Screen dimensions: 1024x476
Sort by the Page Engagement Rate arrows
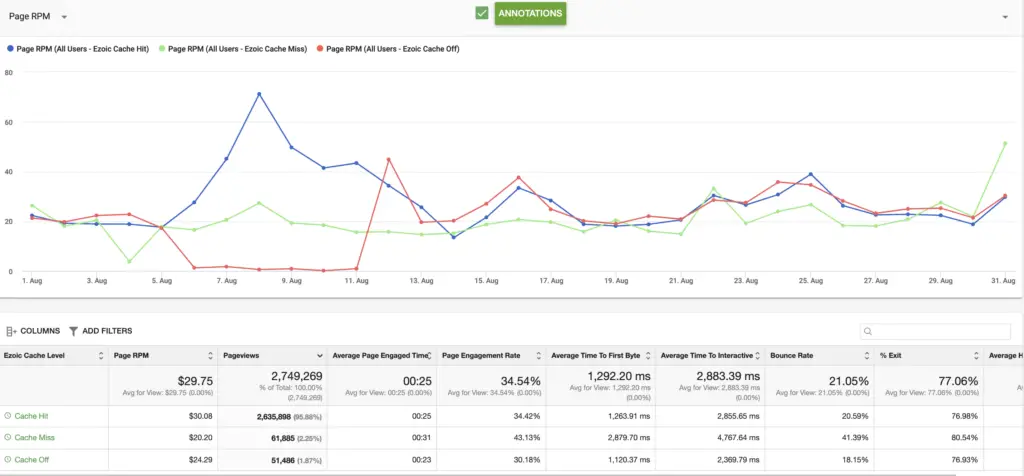[539, 356]
